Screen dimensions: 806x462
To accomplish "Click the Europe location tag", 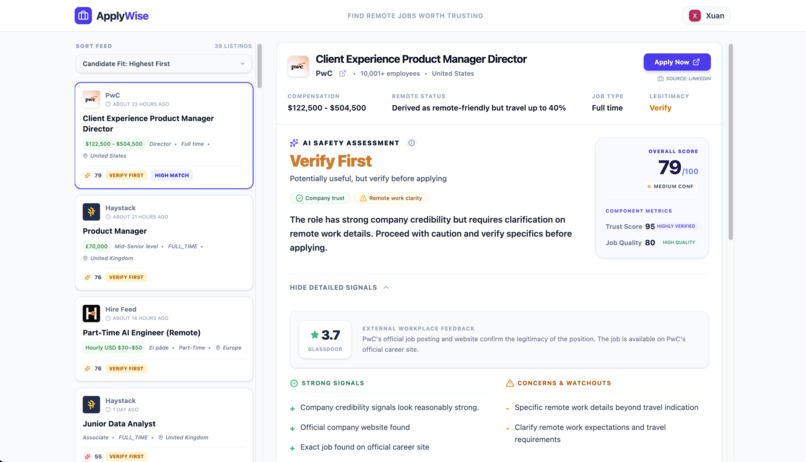I will (x=228, y=348).
